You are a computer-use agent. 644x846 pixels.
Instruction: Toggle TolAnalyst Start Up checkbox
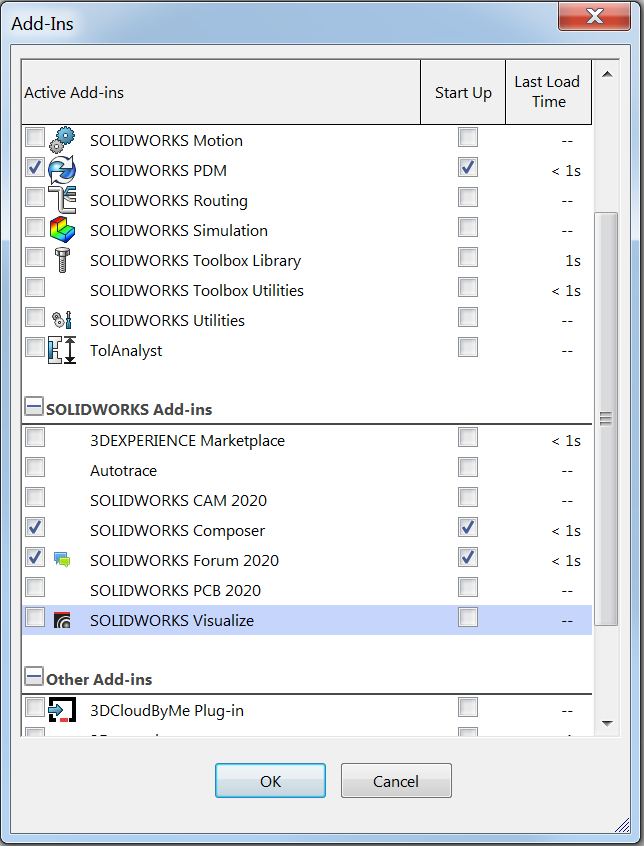point(468,347)
